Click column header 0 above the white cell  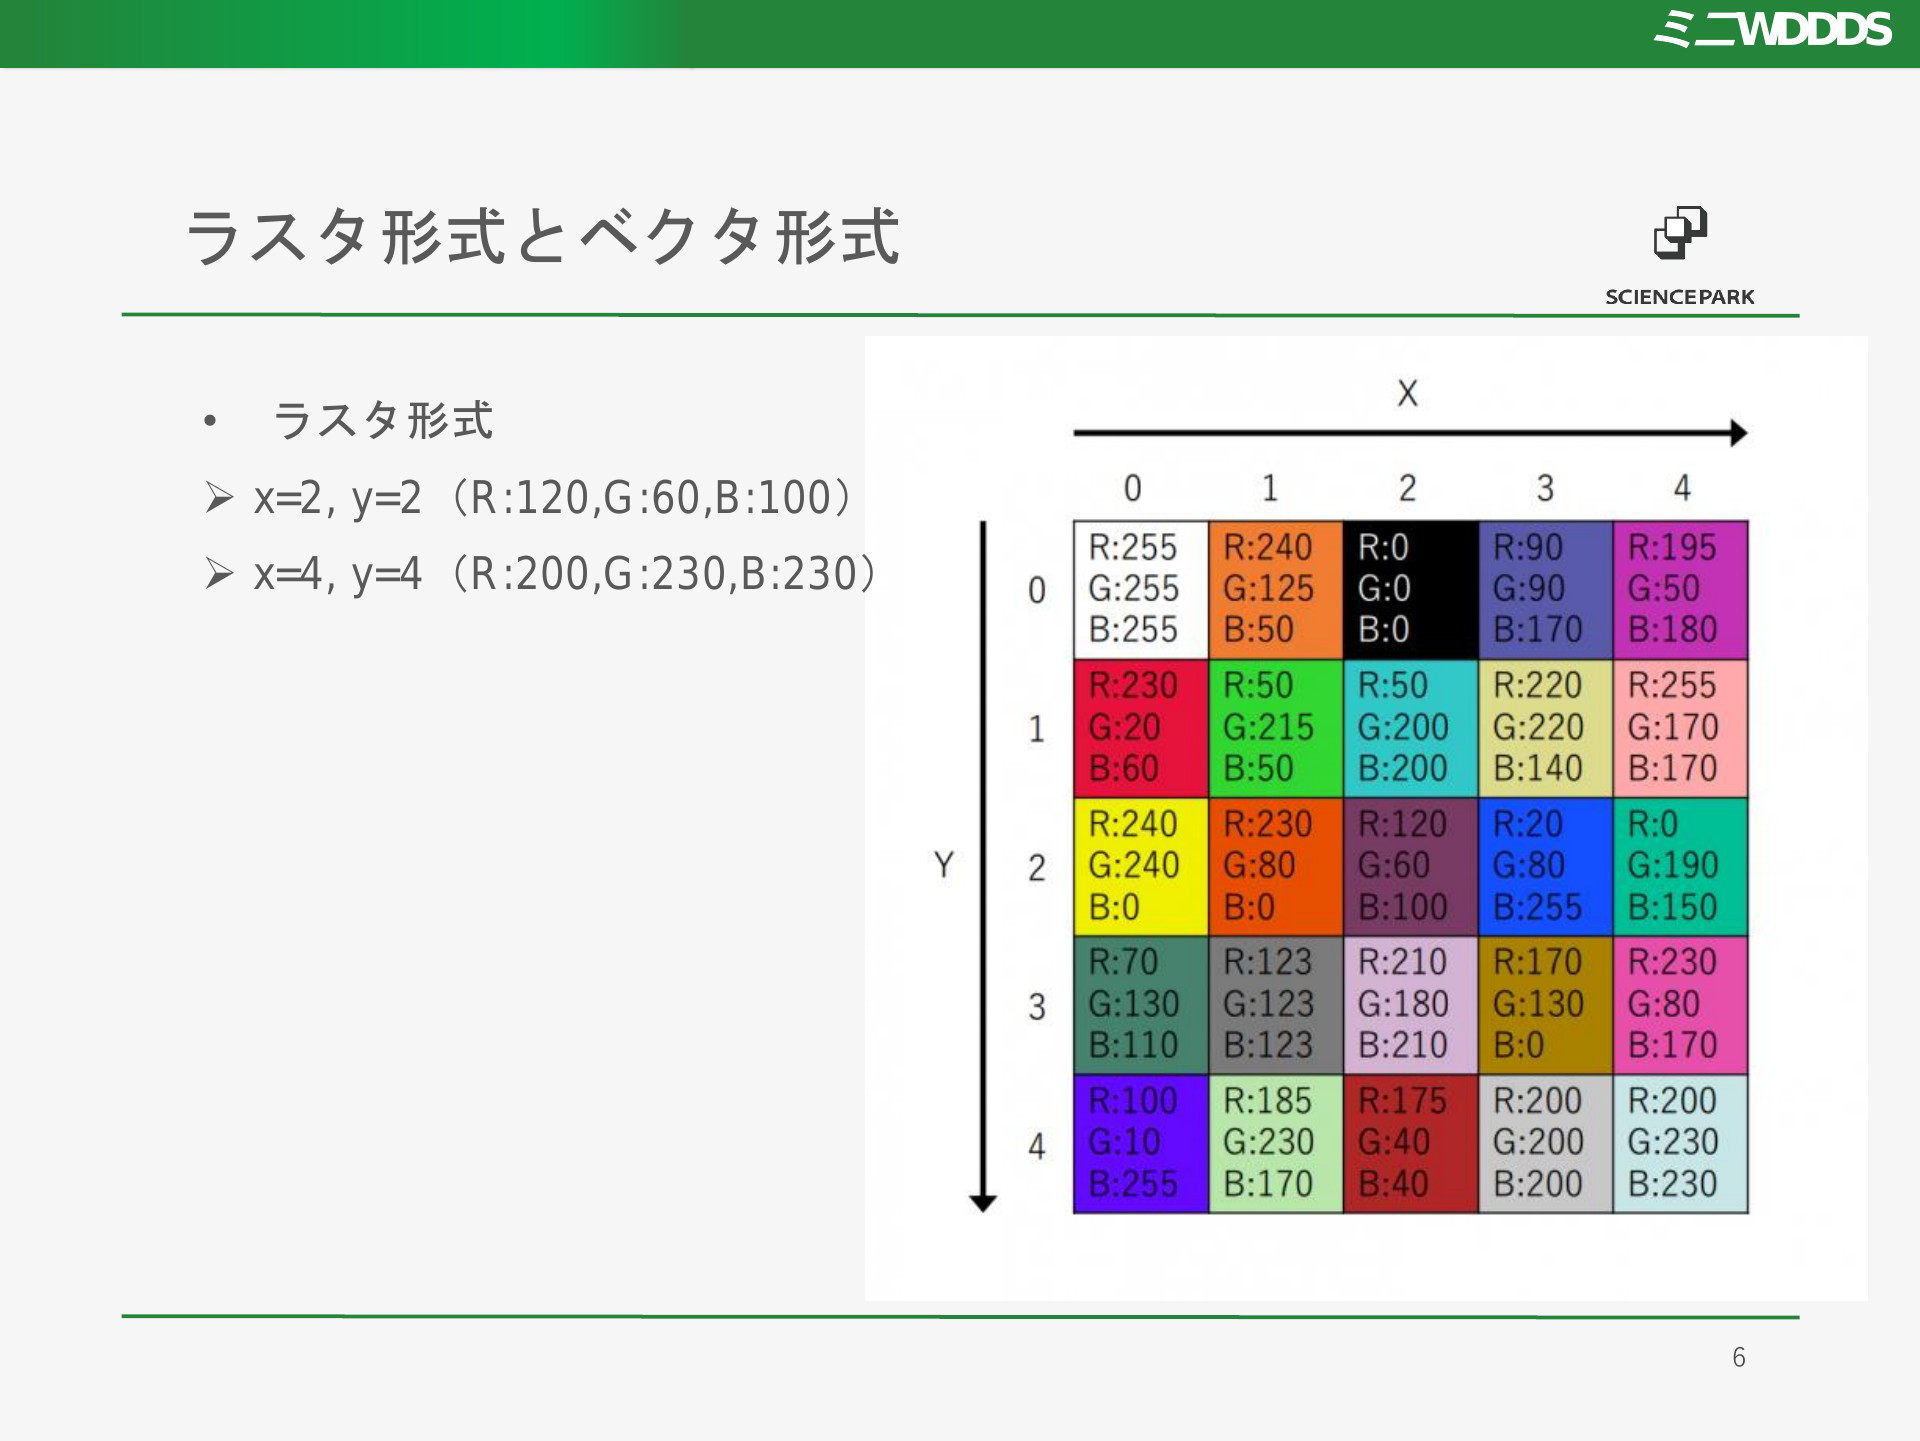point(1132,488)
